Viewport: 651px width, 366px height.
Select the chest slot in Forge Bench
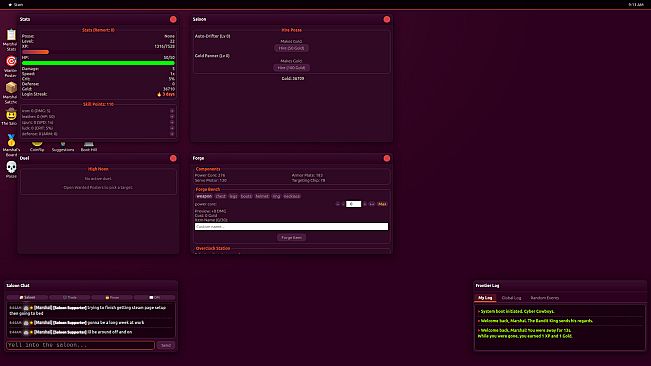220,196
